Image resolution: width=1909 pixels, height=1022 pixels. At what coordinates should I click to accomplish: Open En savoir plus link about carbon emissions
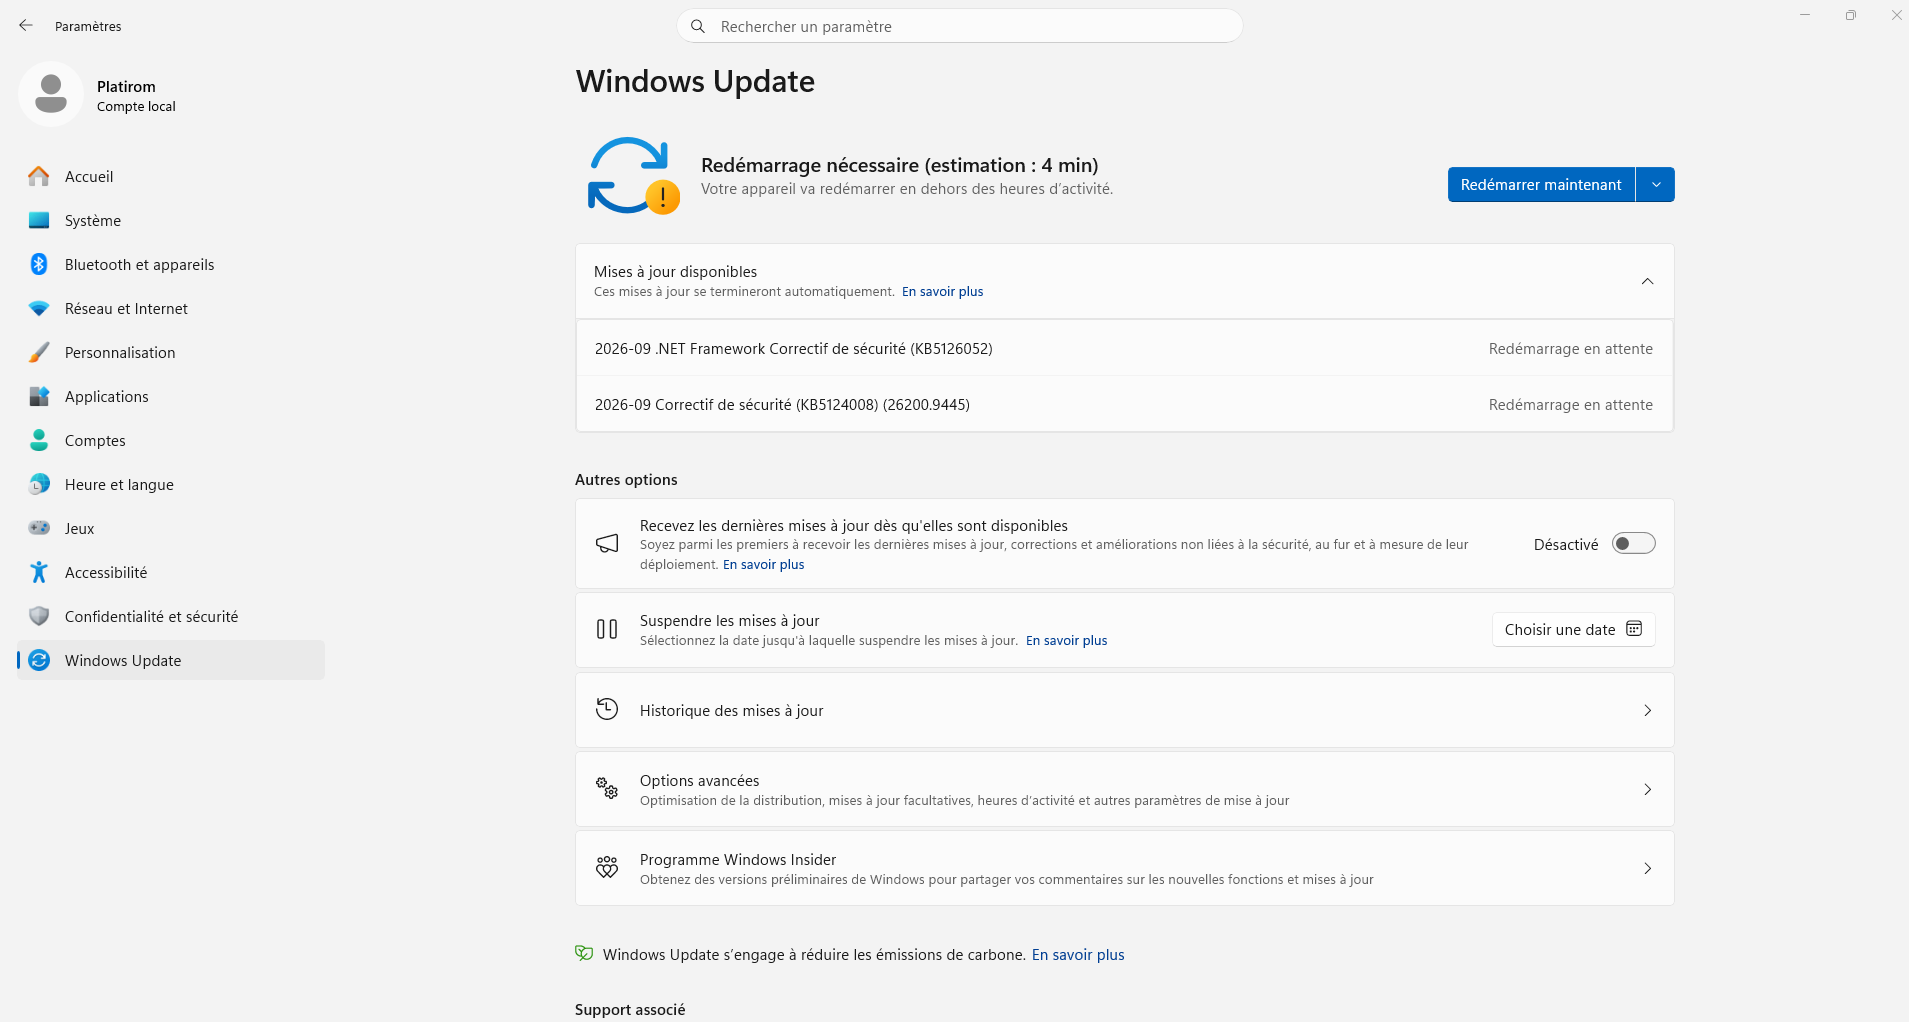1078,955
